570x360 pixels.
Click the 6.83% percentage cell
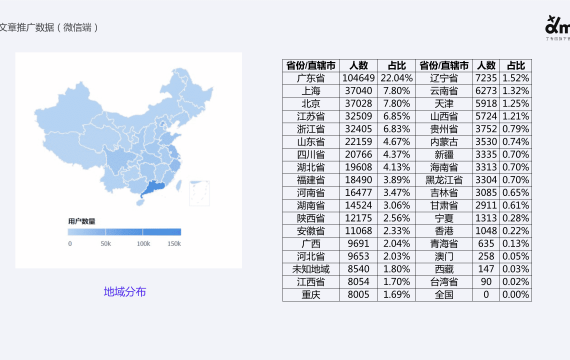396,129
